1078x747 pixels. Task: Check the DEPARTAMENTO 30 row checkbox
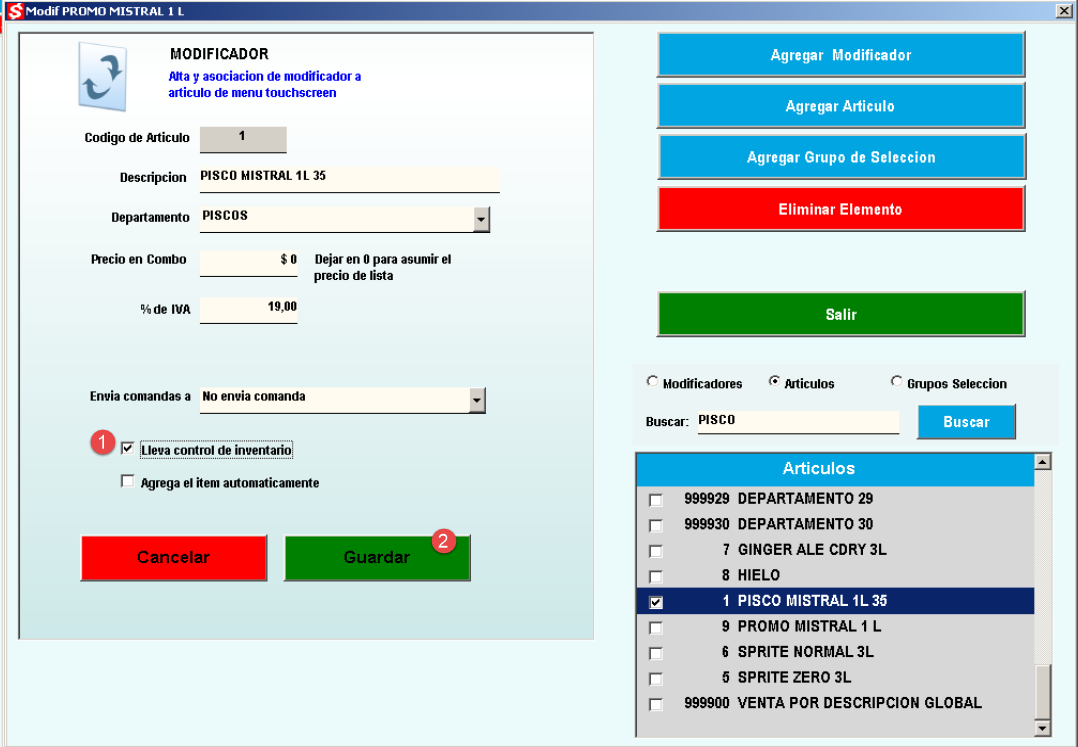(656, 525)
